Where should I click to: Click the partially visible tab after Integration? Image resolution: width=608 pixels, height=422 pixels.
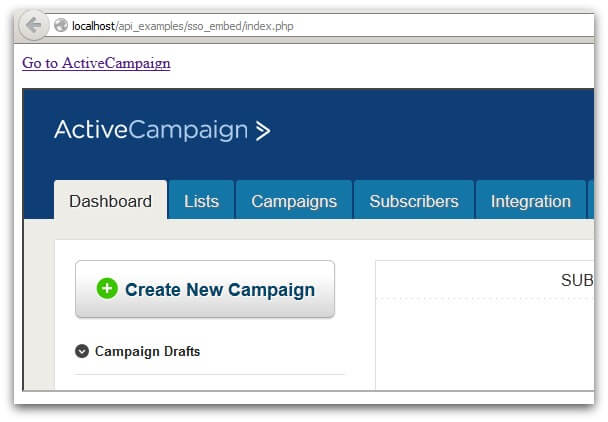coord(591,200)
